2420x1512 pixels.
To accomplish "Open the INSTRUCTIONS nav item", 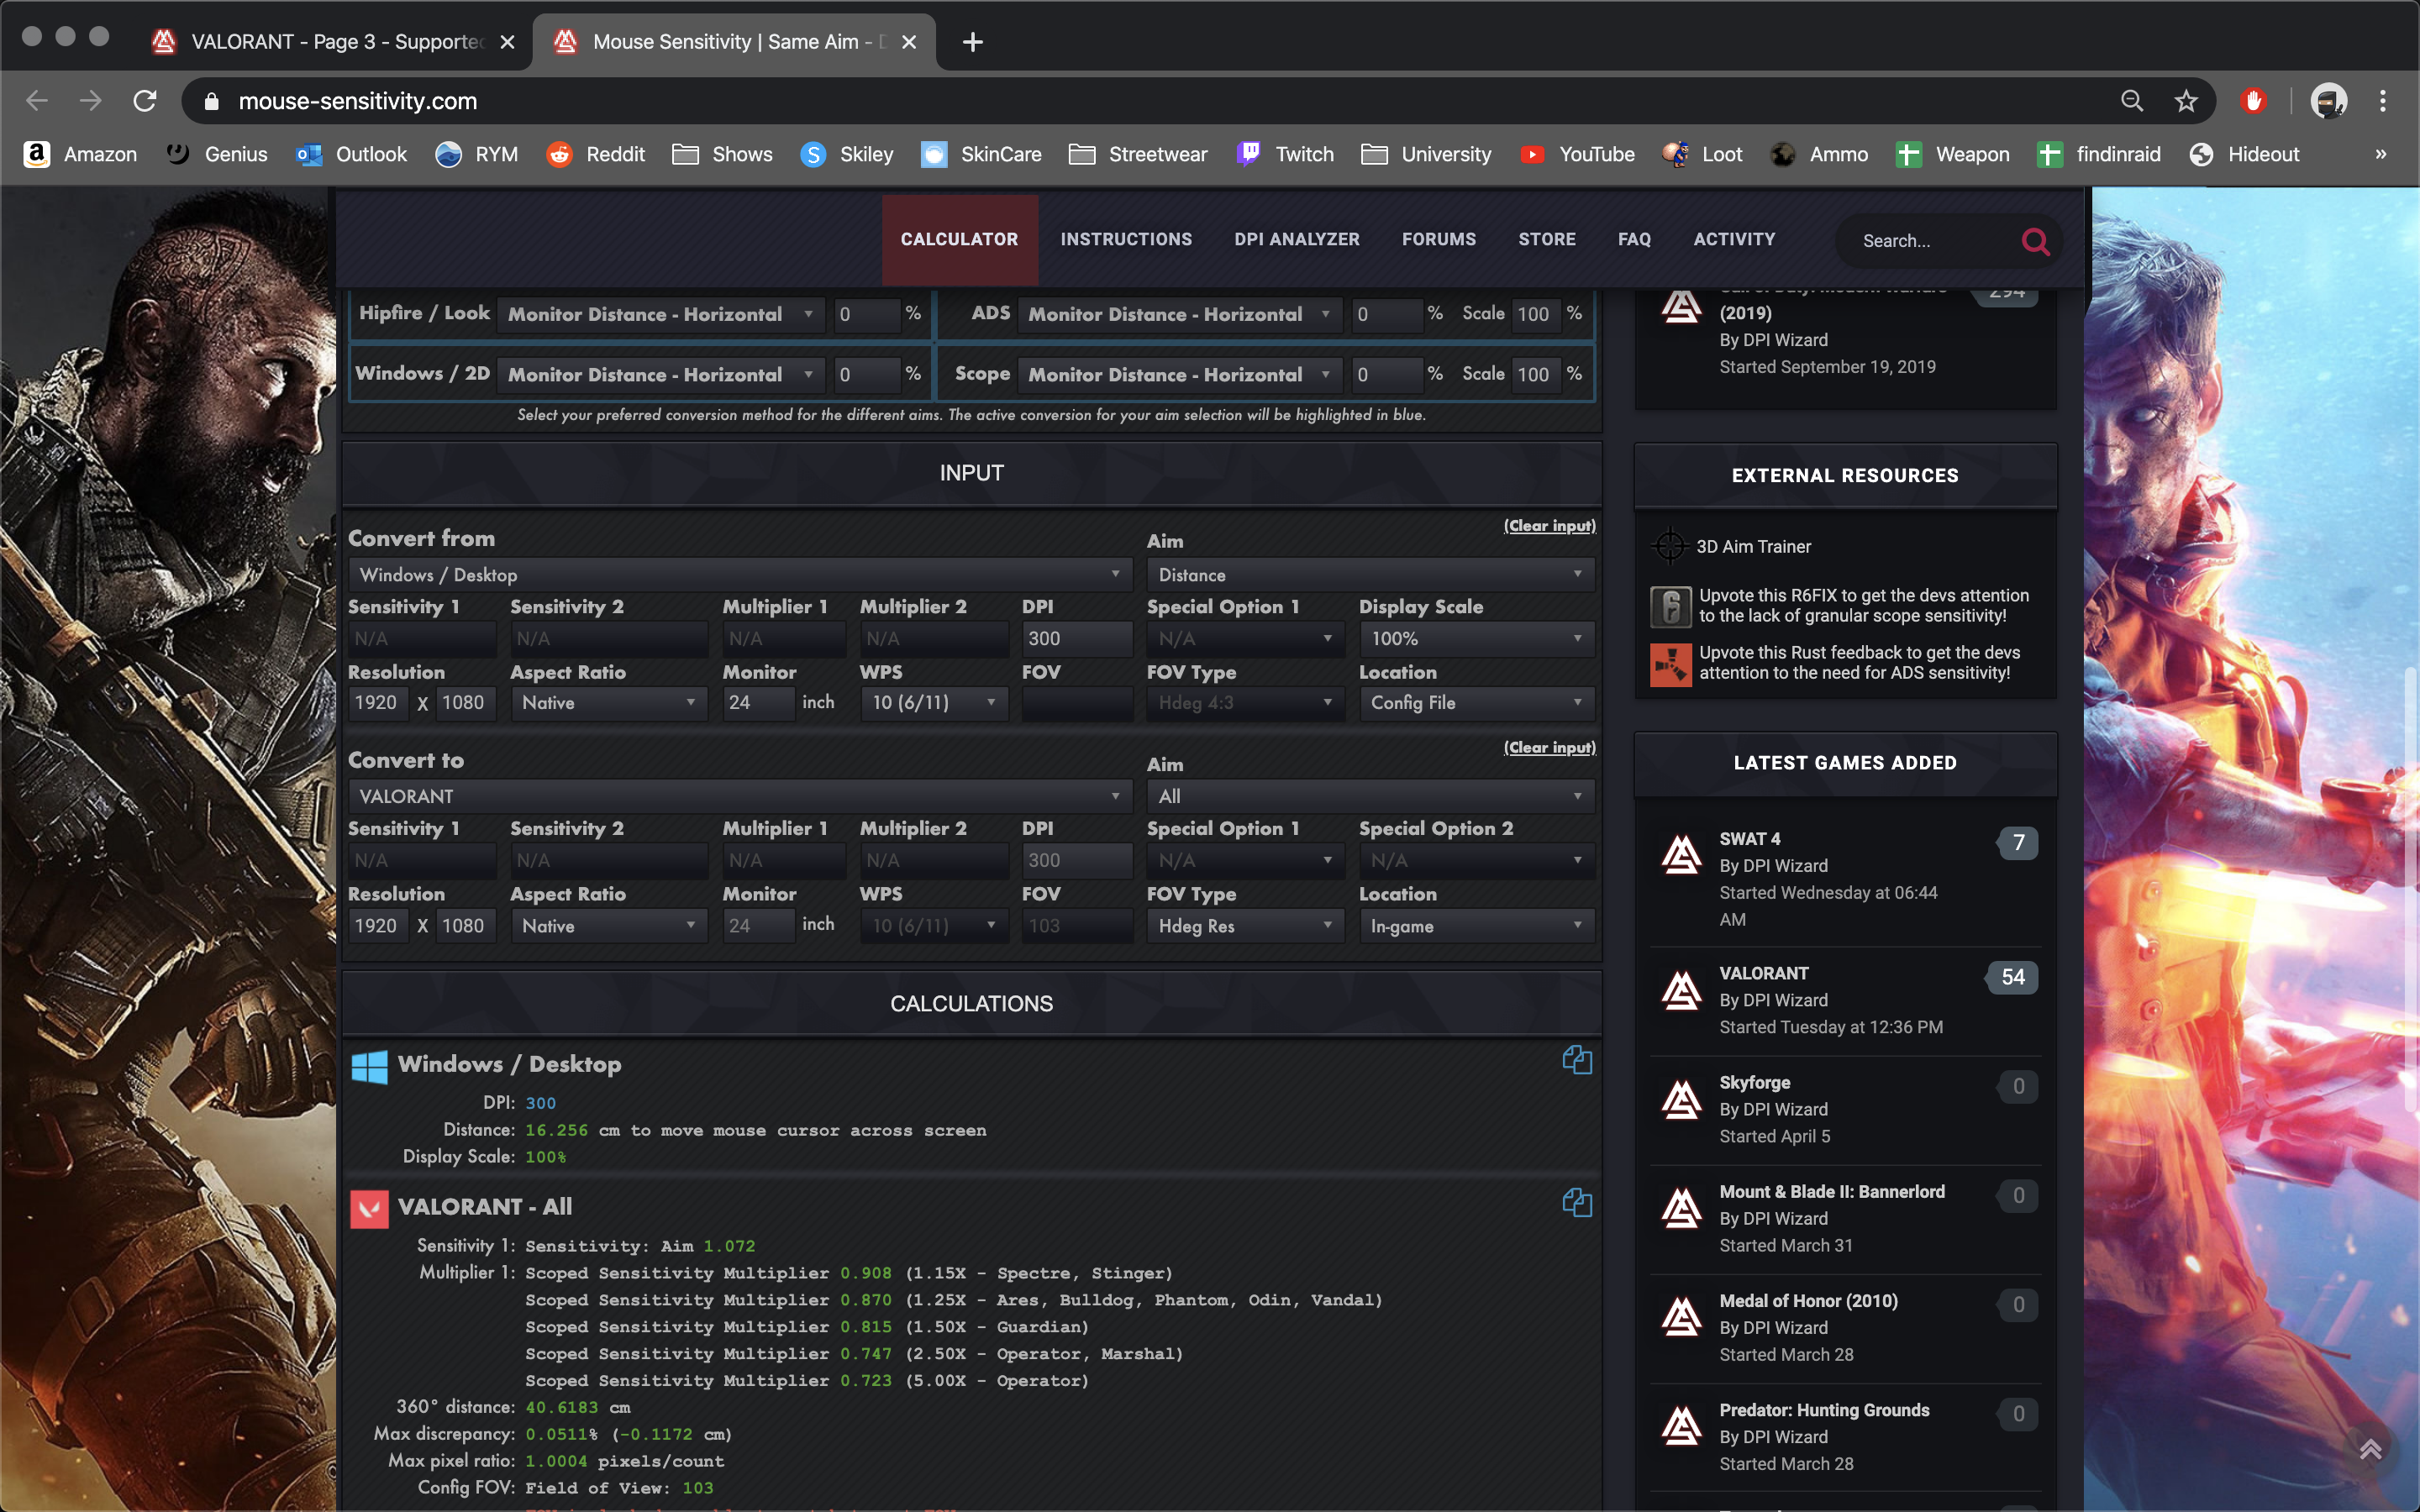I will pyautogui.click(x=1126, y=240).
